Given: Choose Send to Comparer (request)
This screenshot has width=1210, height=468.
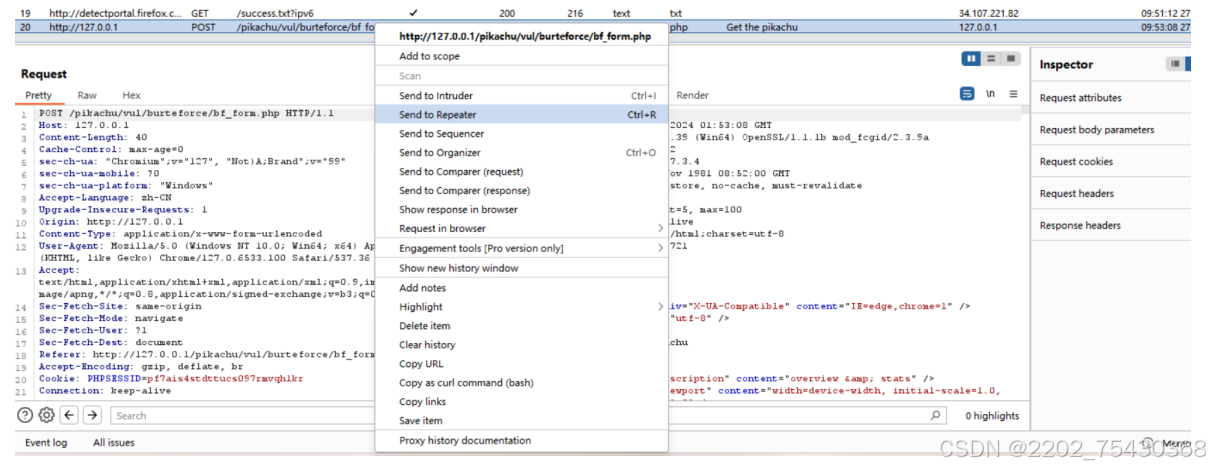Looking at the screenshot, I should [x=521, y=172].
